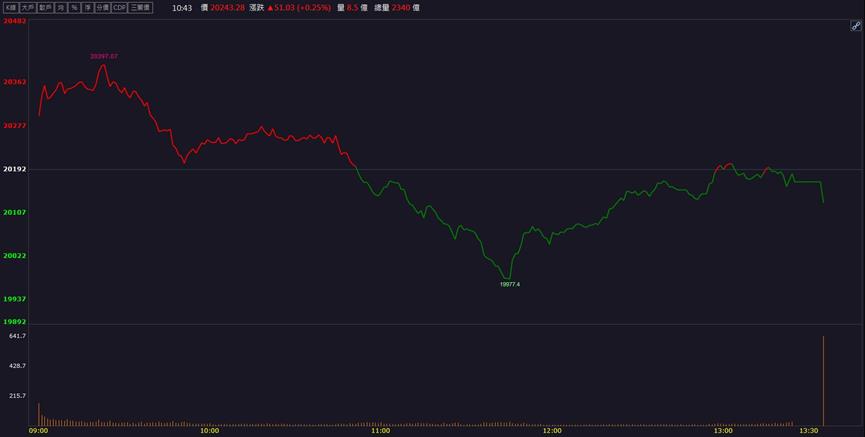Screen dimensions: 865x437
Task: Click the tall closing volume bar at 13:30
Action: 823,381
